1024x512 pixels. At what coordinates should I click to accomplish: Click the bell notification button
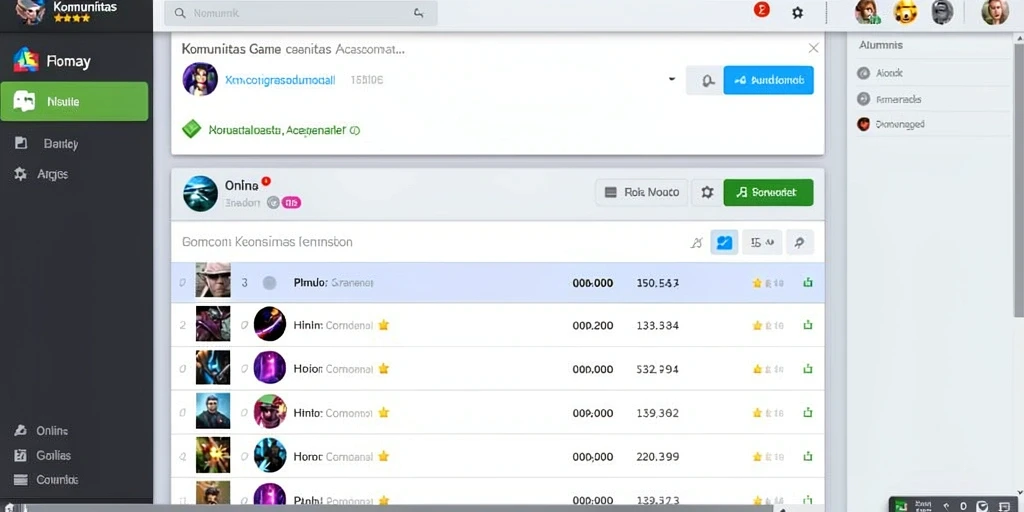[x=705, y=80]
